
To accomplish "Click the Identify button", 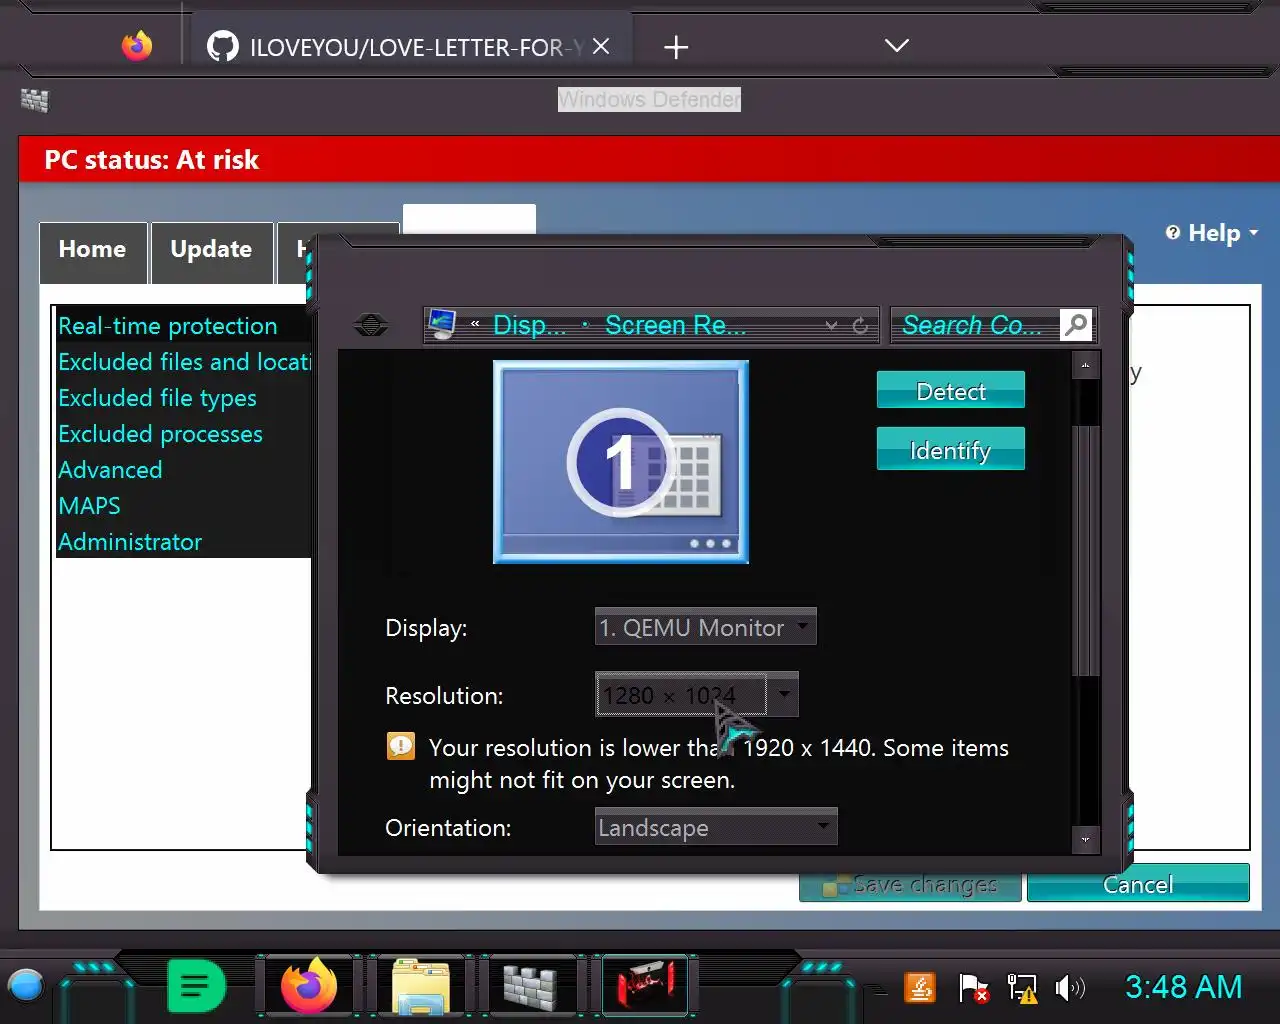I will (951, 450).
